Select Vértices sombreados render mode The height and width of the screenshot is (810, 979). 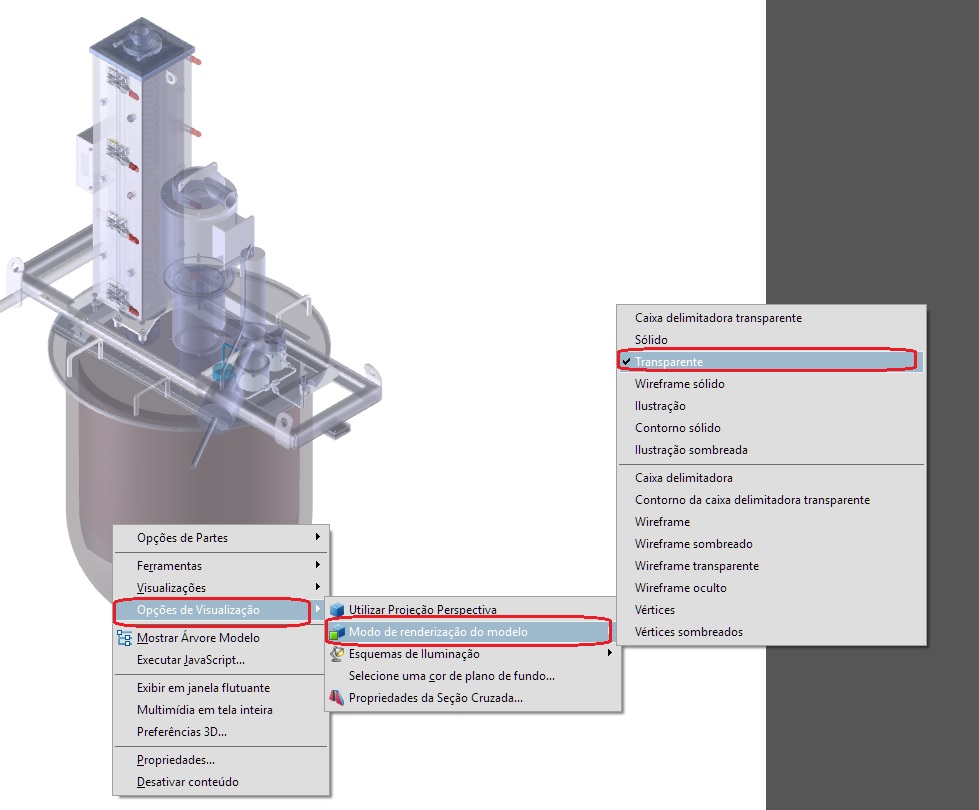coord(771,632)
